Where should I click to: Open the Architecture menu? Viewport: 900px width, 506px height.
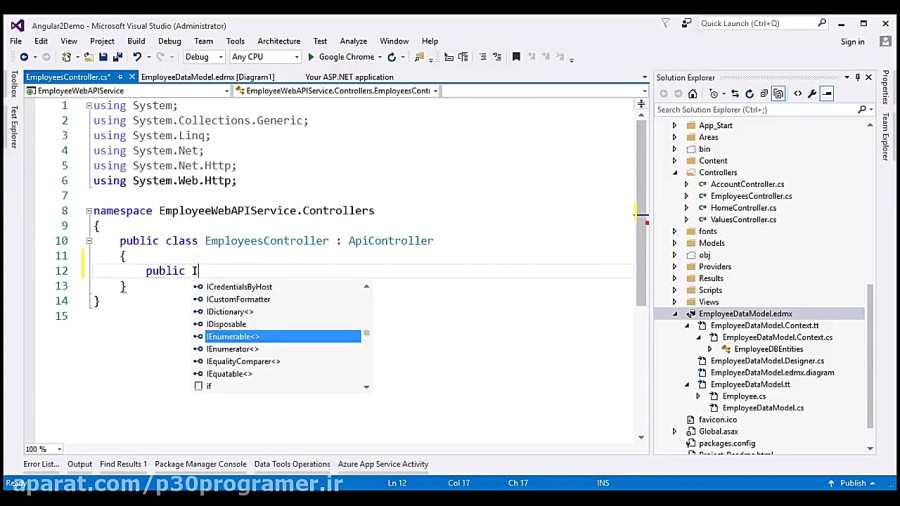(x=278, y=41)
